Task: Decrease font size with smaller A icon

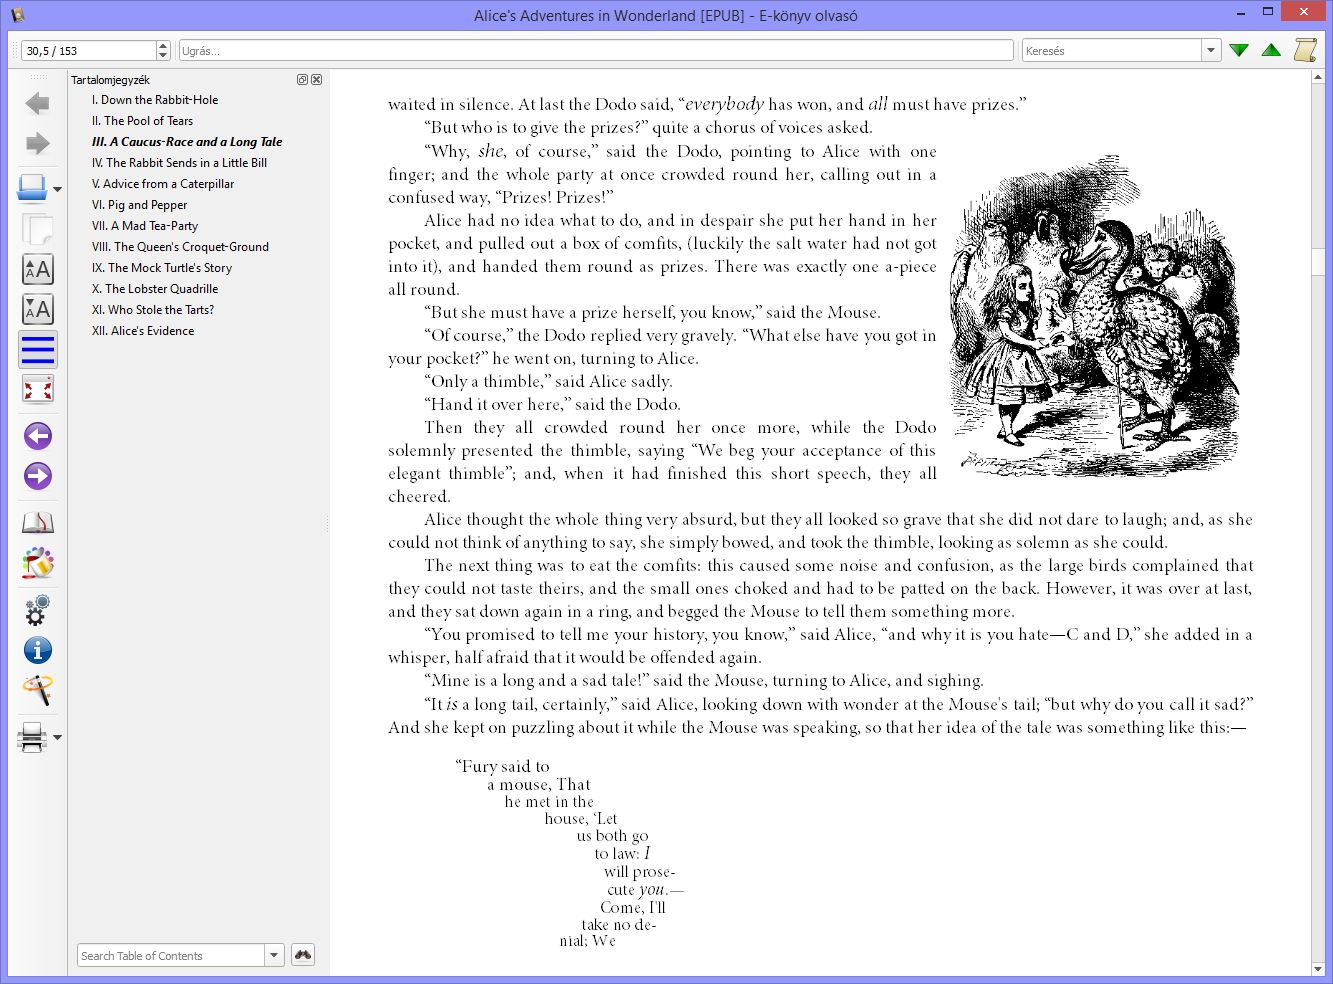Action: pos(37,309)
